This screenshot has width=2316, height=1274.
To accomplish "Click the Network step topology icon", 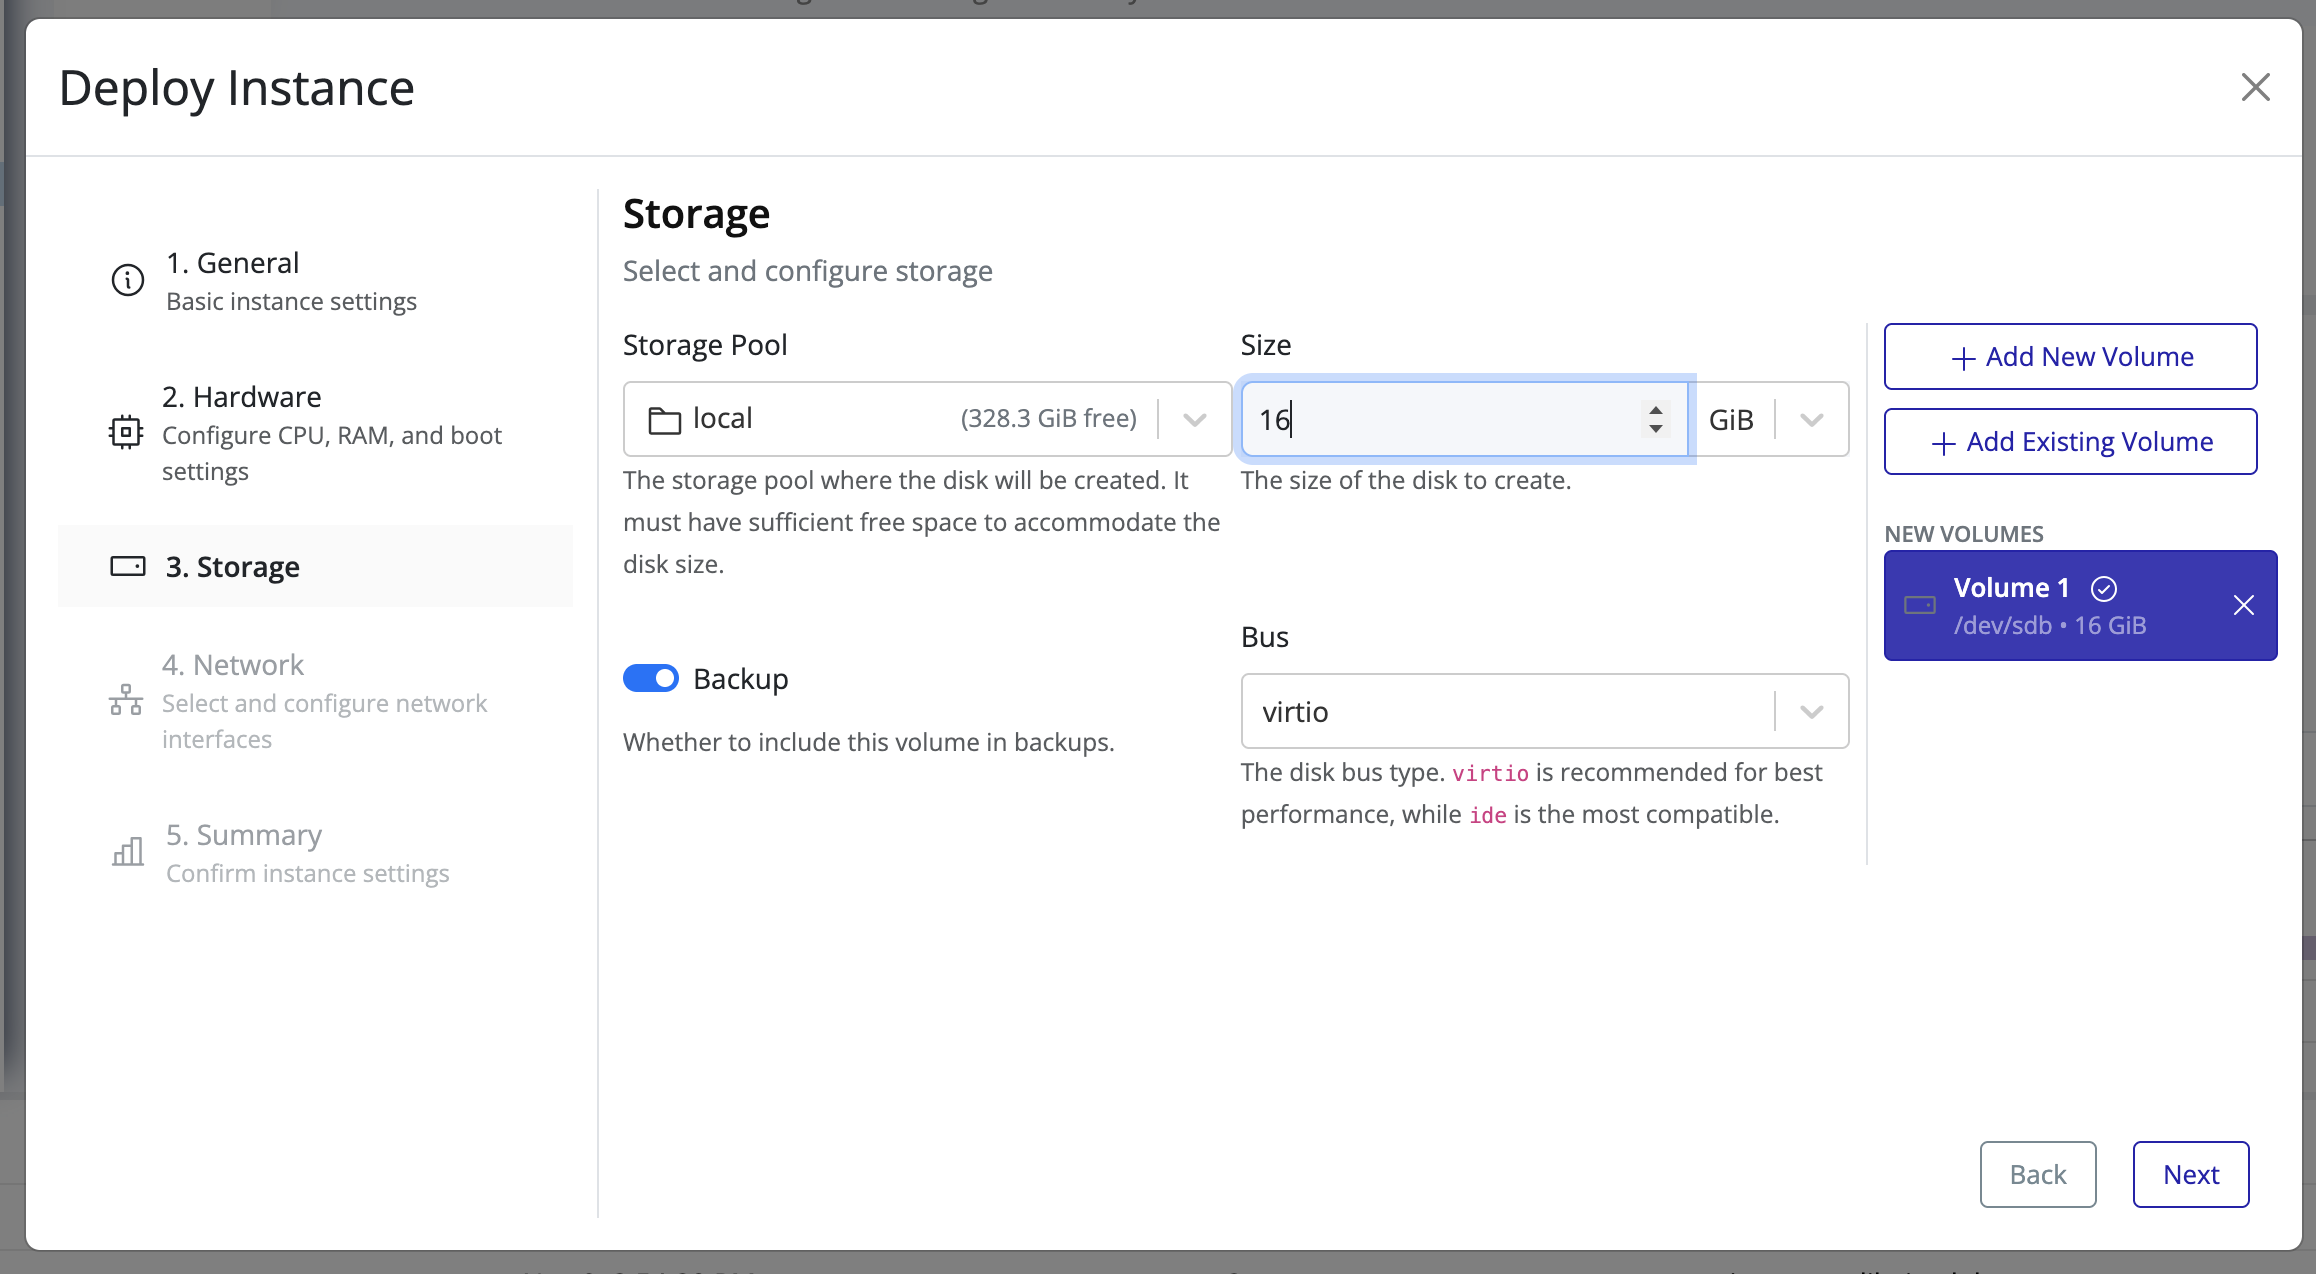I will click(126, 700).
